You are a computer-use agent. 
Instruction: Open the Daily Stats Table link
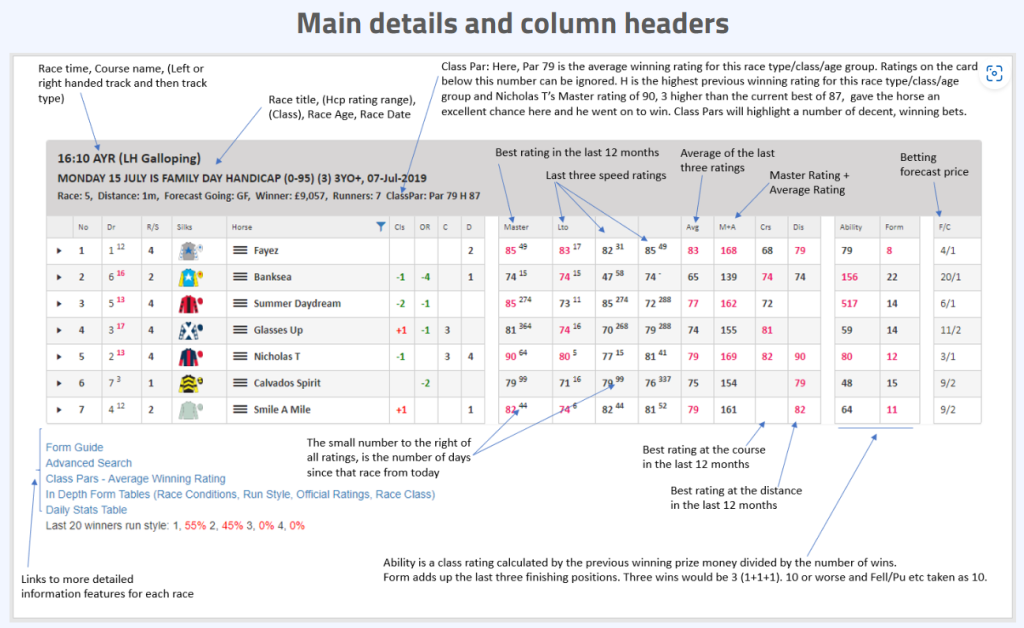[86, 510]
